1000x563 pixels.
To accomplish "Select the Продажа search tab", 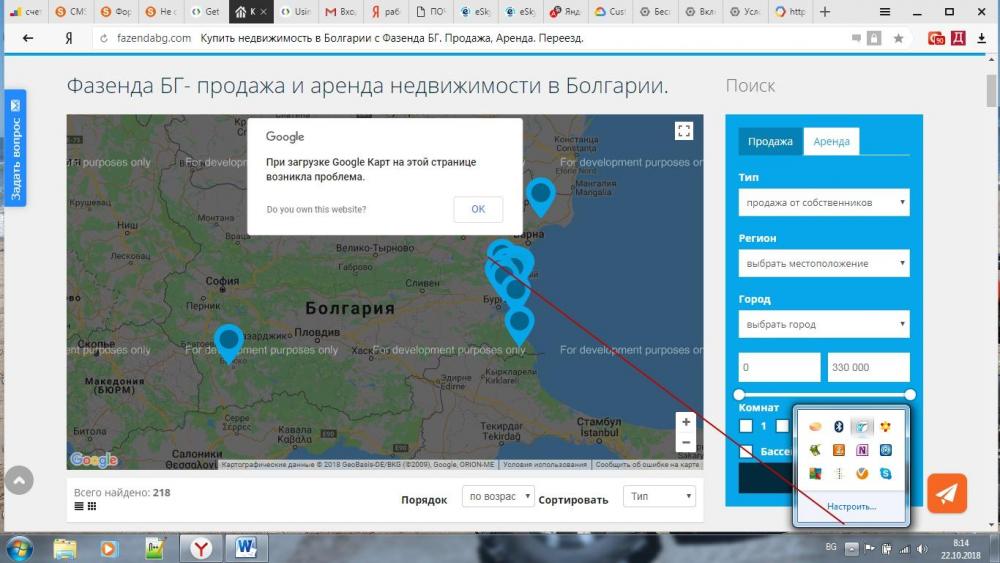I will (x=770, y=141).
